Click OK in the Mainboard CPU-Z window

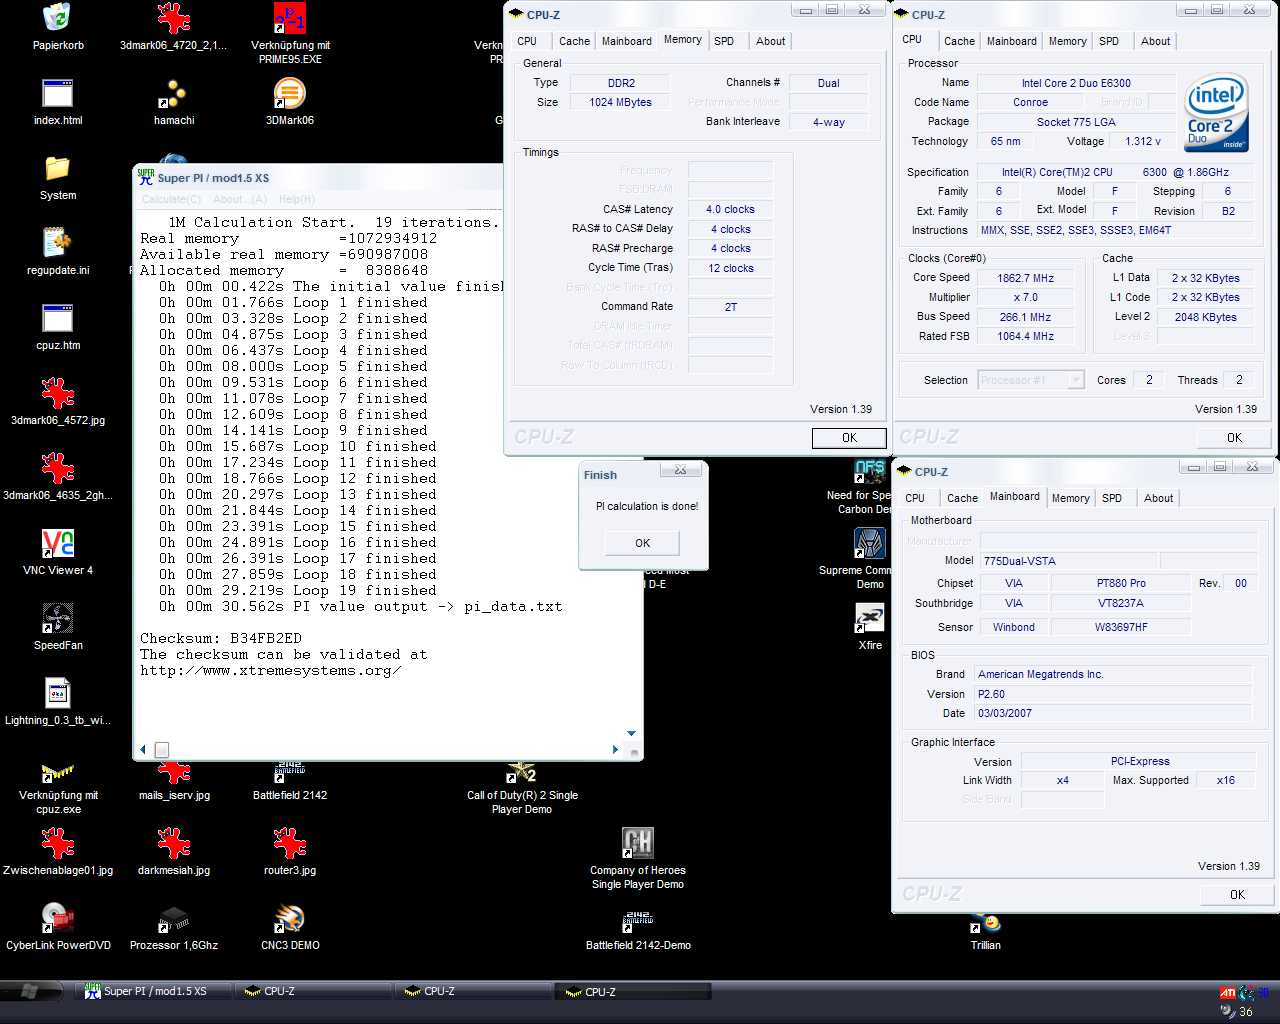[1237, 895]
